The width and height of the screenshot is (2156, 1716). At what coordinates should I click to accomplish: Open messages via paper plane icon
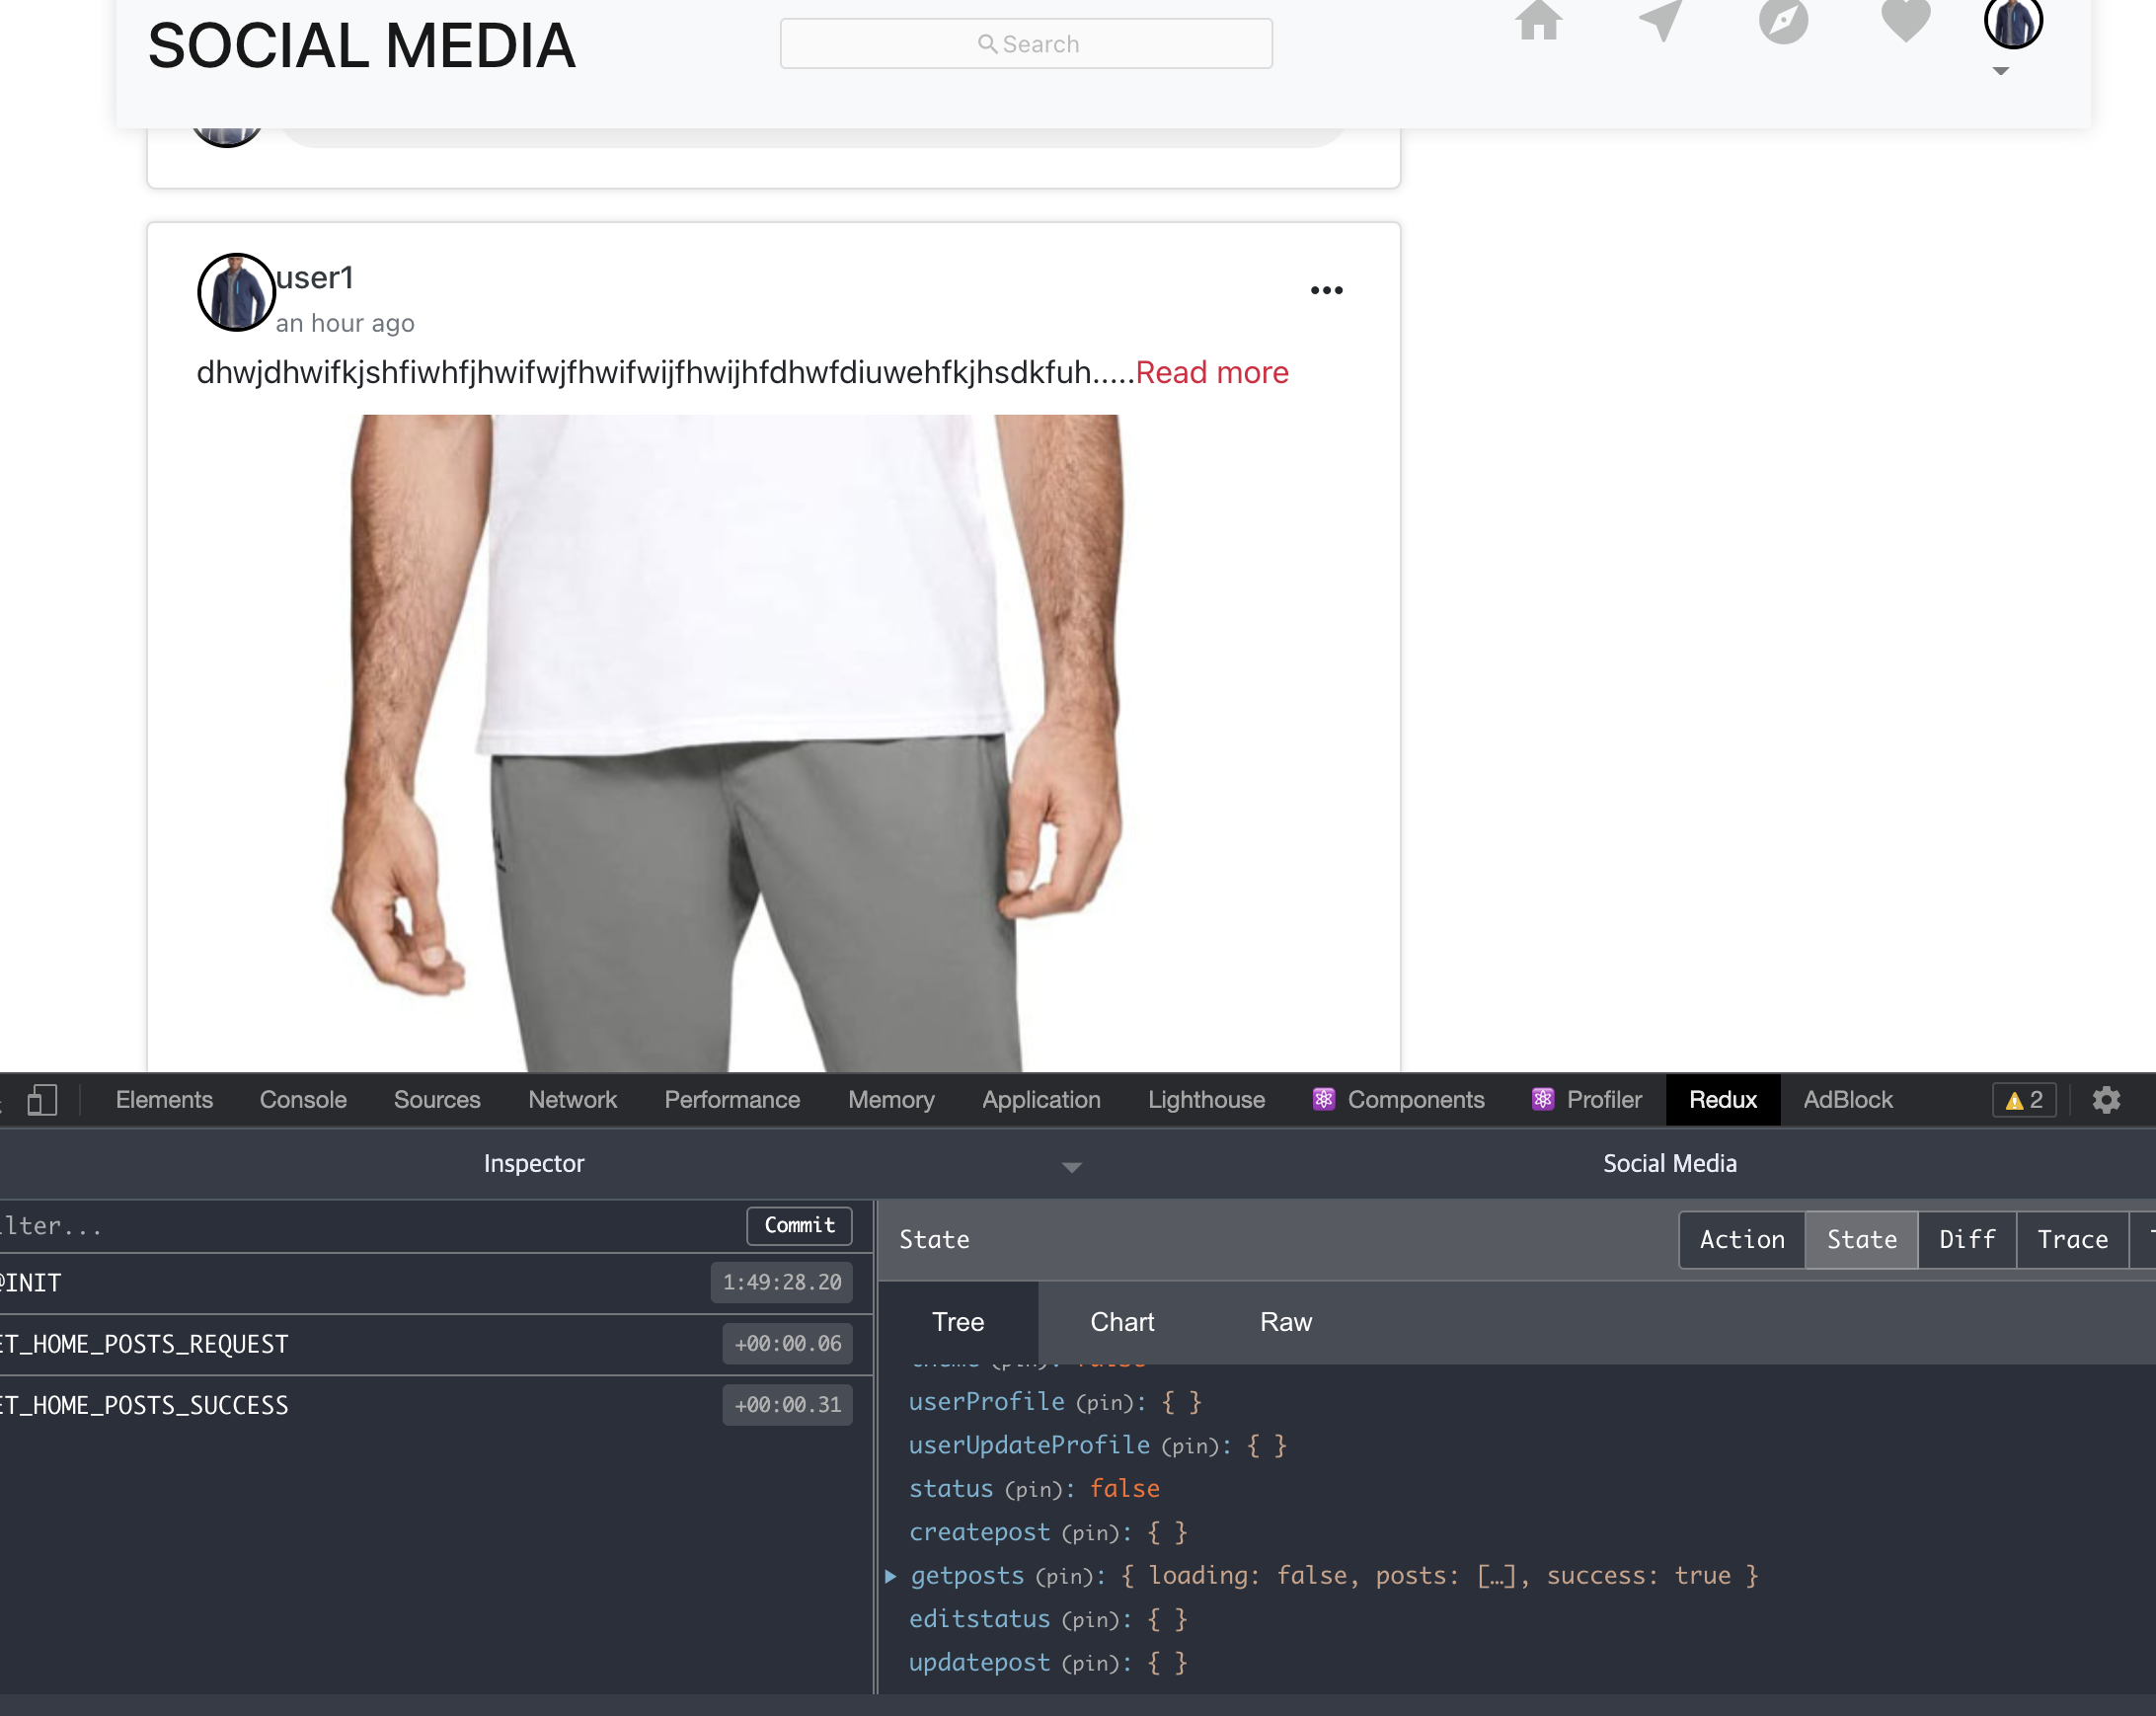[1661, 22]
